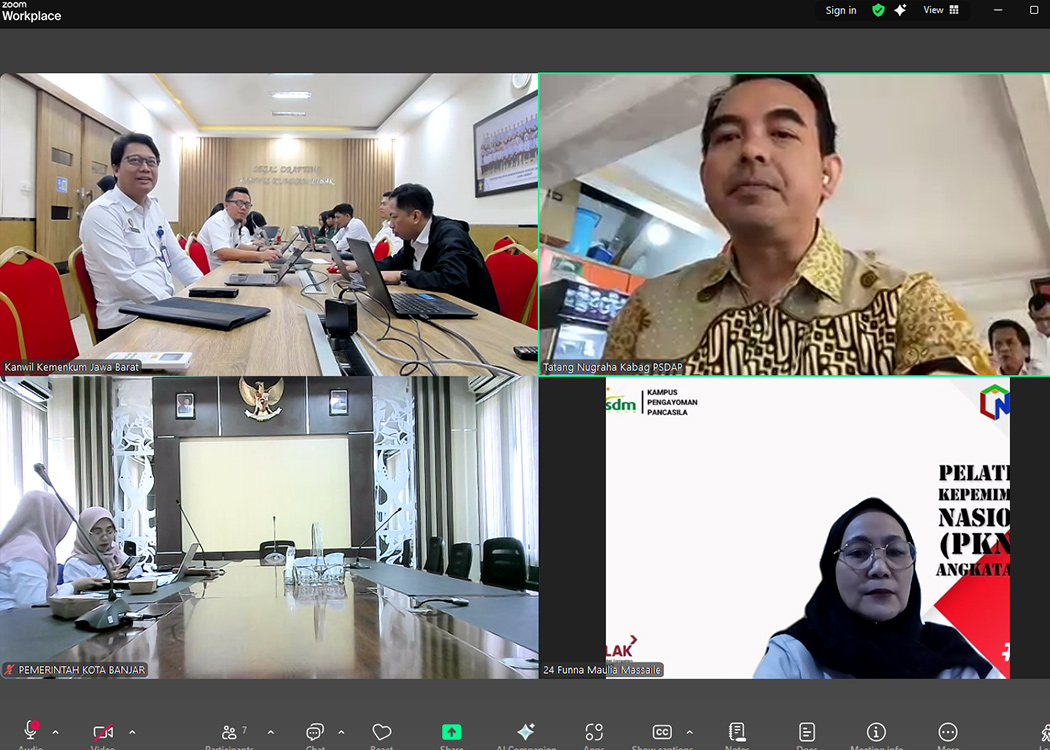Open the Apps panel
1050x750 pixels.
pos(593,733)
